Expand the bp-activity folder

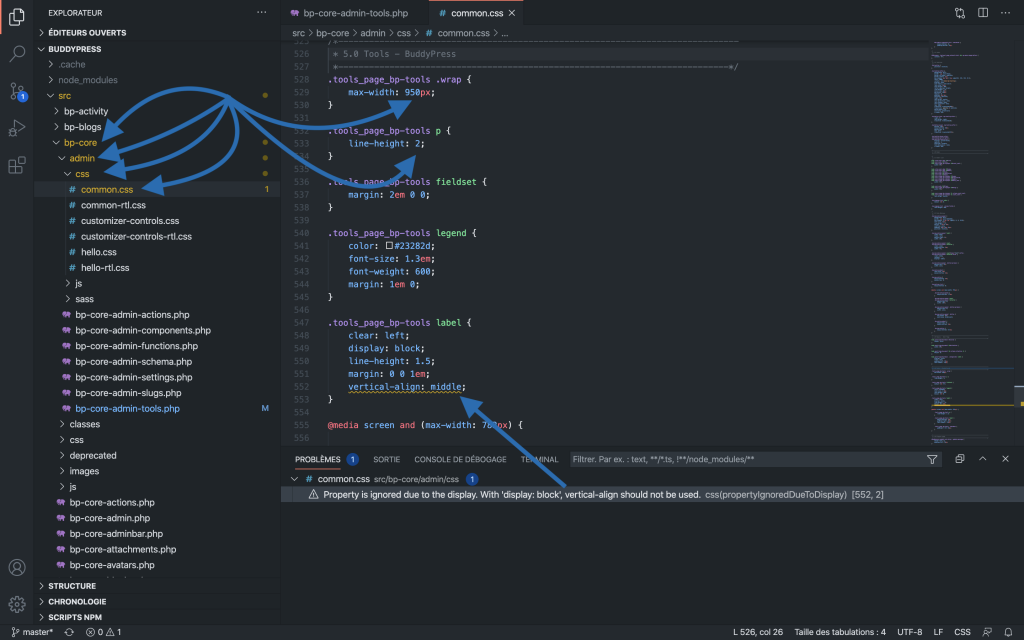click(86, 111)
